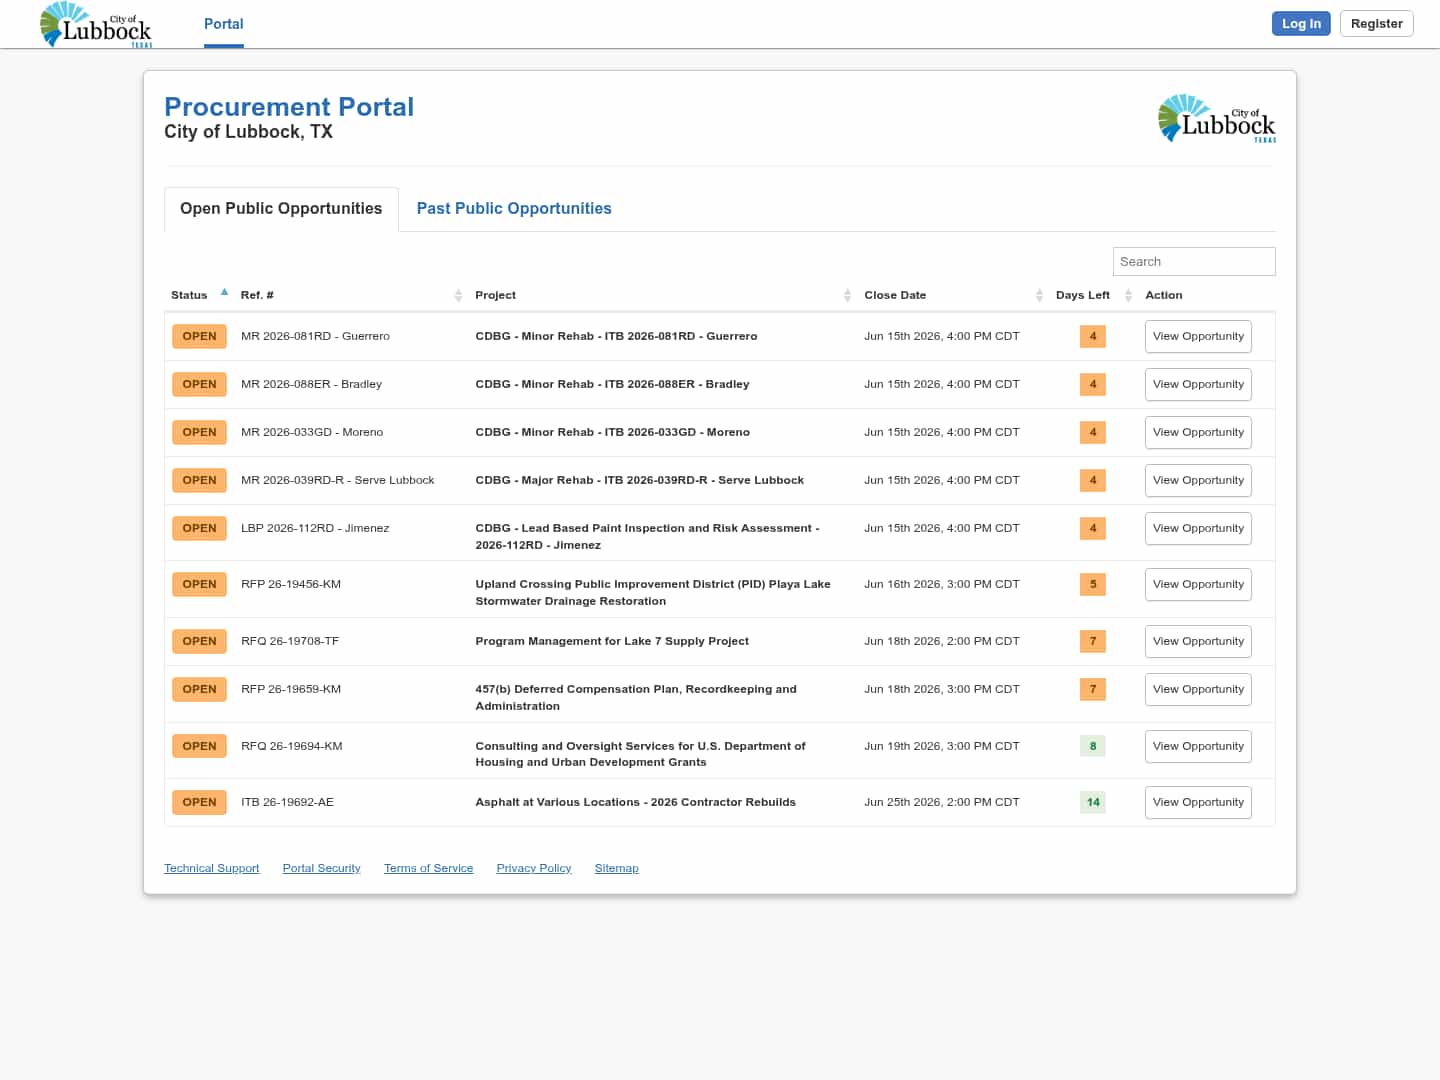
Task: Click ref 'MR 2026-033GD - Moreno'
Action: click(312, 433)
